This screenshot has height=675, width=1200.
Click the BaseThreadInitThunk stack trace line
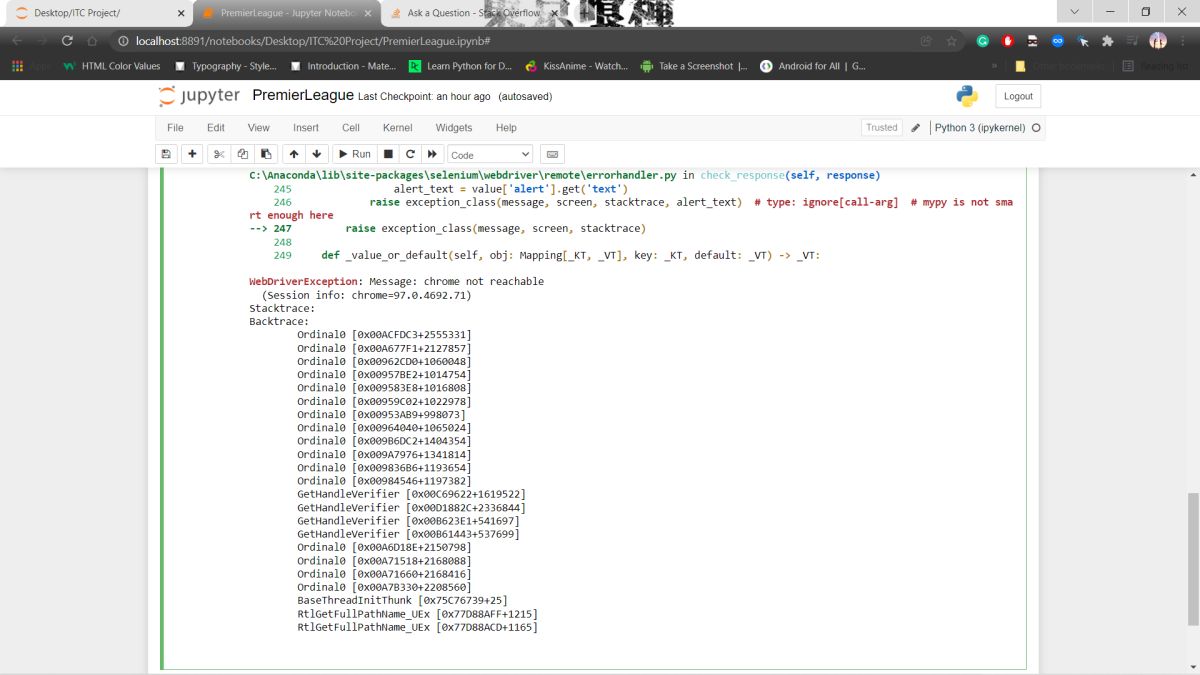coord(402,600)
